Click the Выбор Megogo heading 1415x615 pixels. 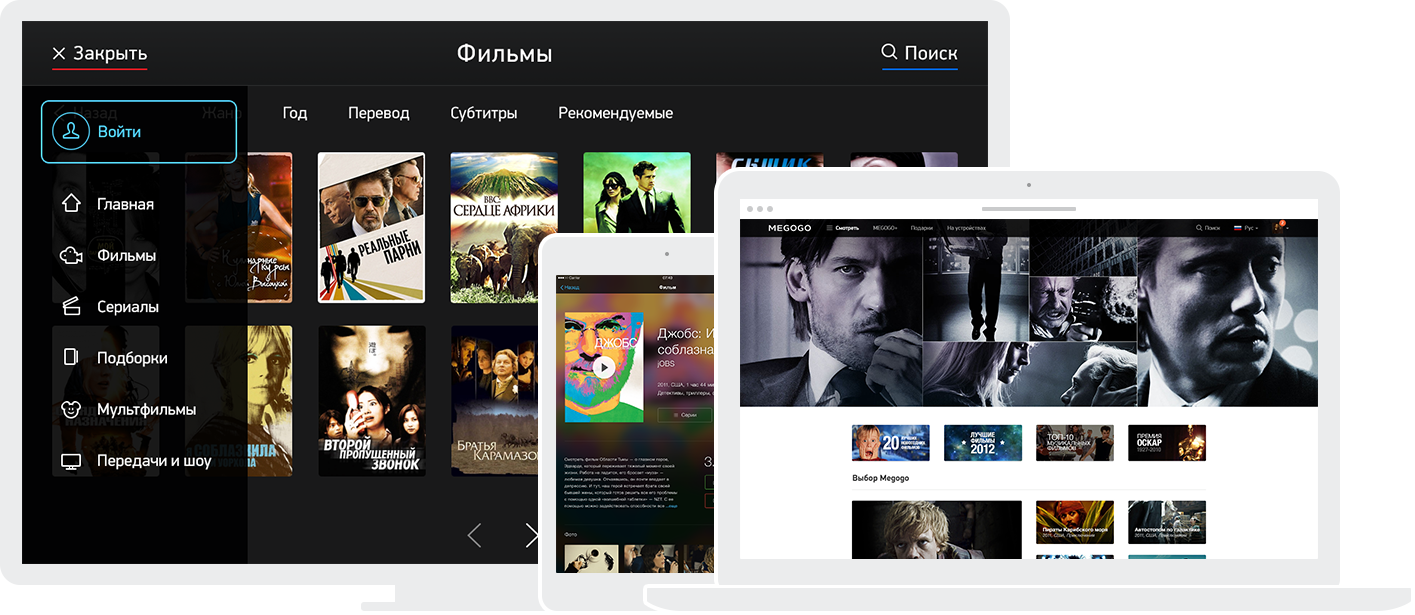pos(881,478)
